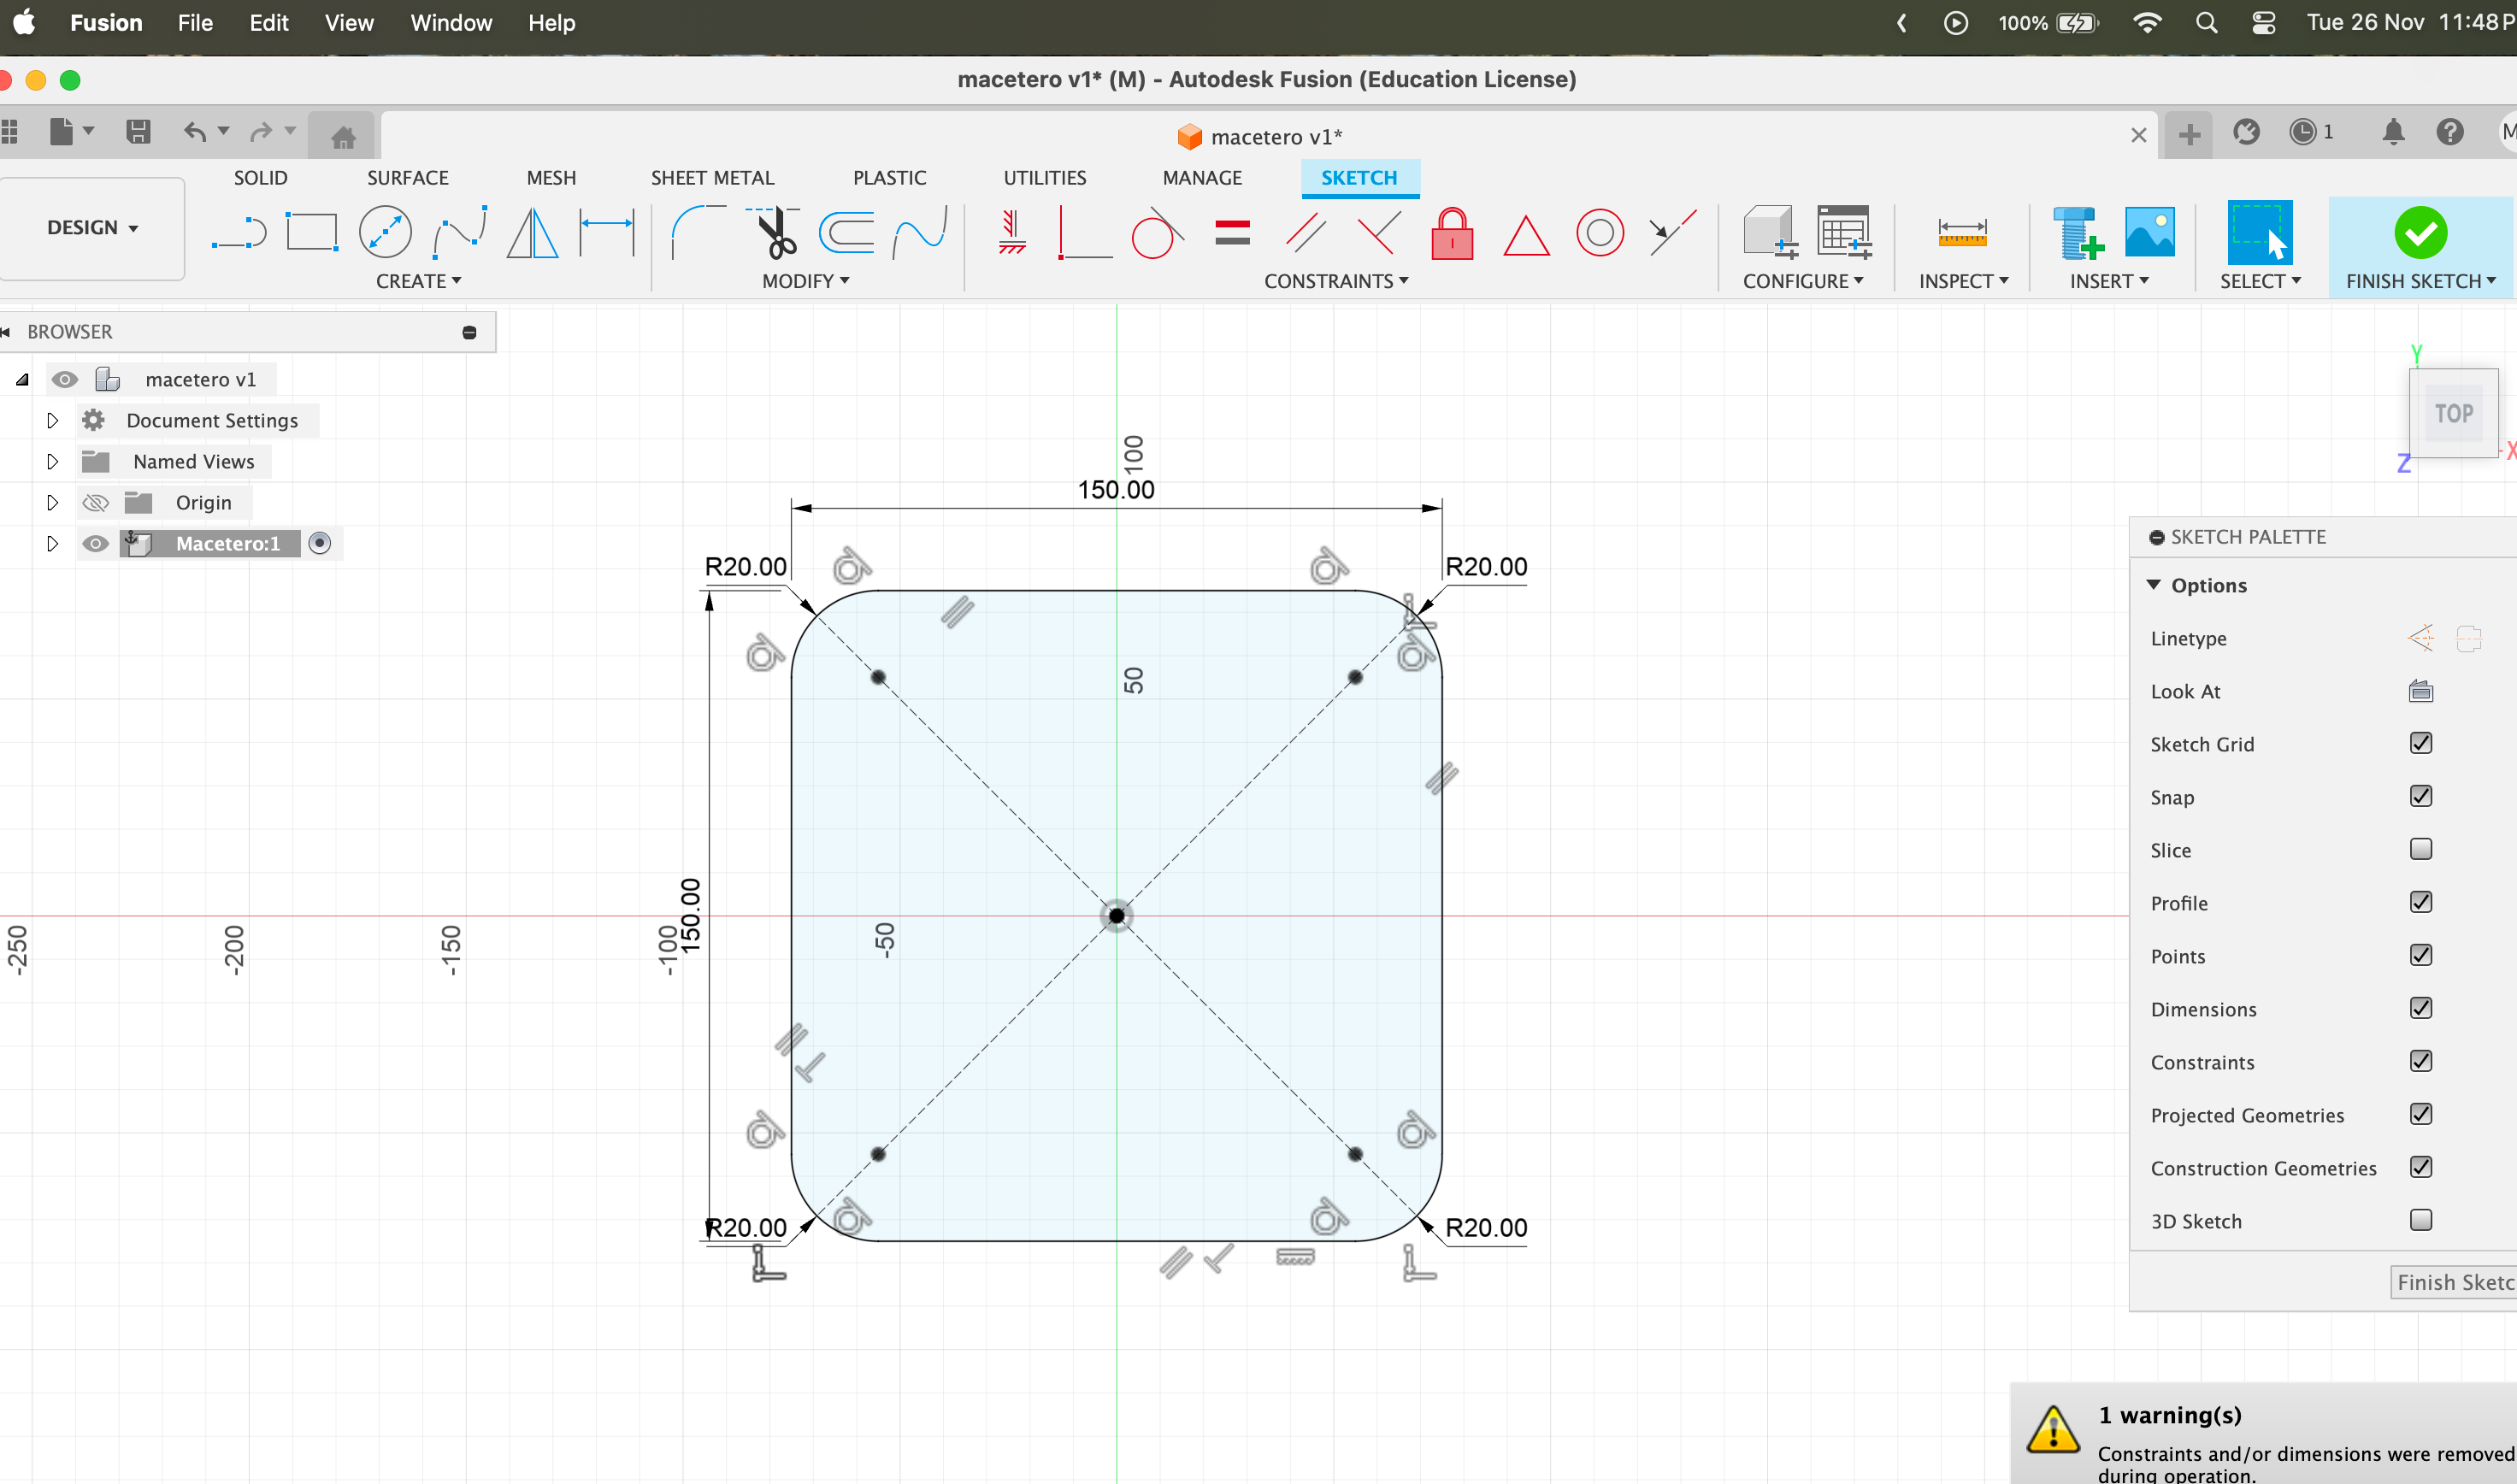
Task: Open the CREATE dropdown menu
Action: tap(418, 281)
